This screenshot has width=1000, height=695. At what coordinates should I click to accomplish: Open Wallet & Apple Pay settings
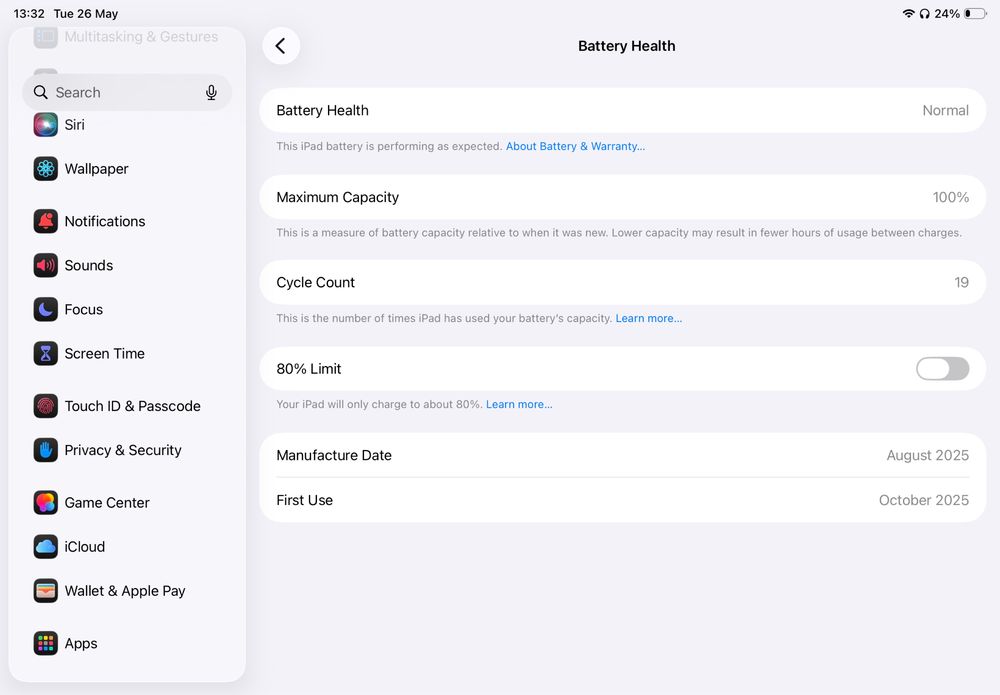pyautogui.click(x=127, y=591)
